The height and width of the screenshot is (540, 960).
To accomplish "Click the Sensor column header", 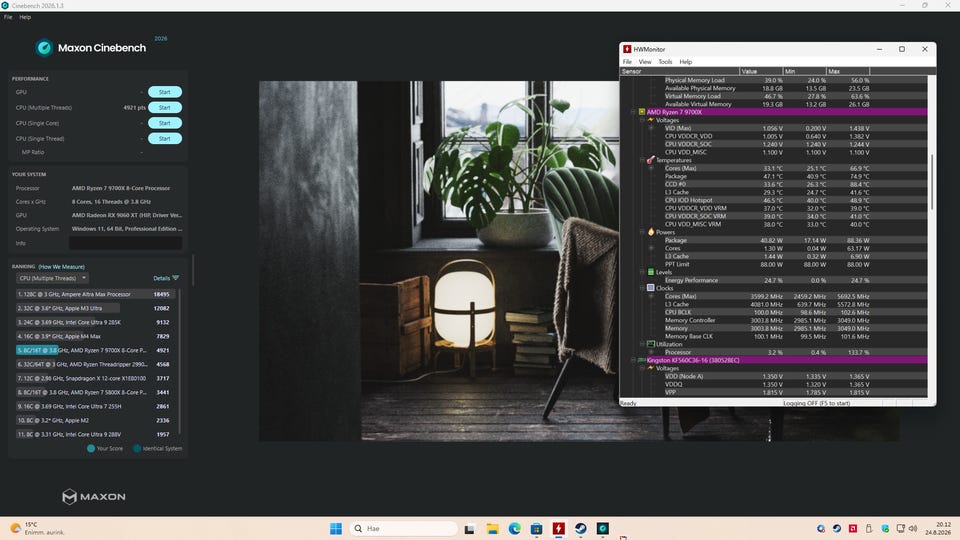I will [x=680, y=71].
